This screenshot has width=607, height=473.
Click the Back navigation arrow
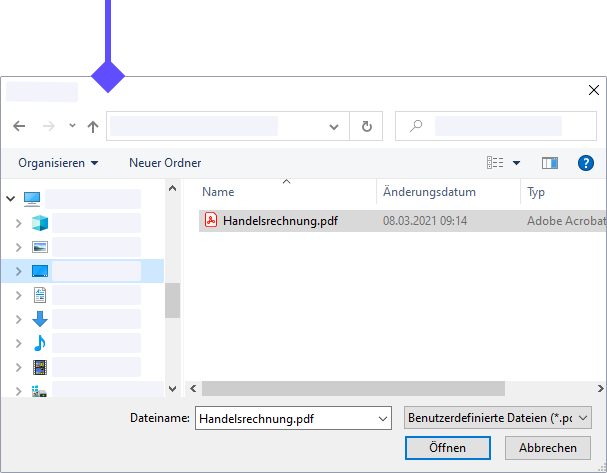(19, 127)
